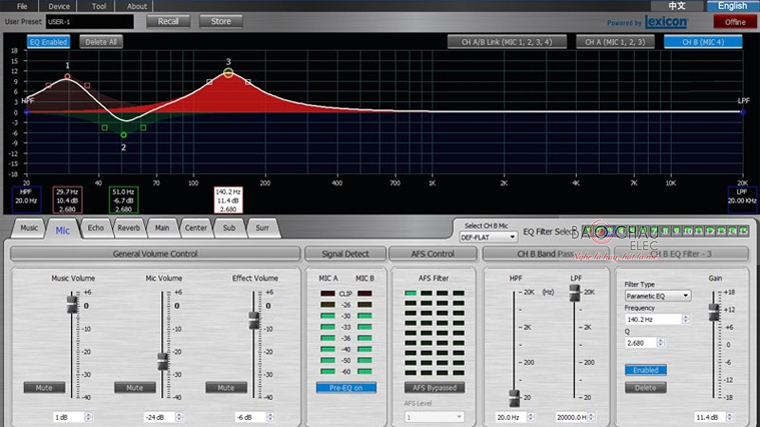The width and height of the screenshot is (760, 427).
Task: Choose EQ filter 9 in EQ Filter Select
Action: [677, 231]
